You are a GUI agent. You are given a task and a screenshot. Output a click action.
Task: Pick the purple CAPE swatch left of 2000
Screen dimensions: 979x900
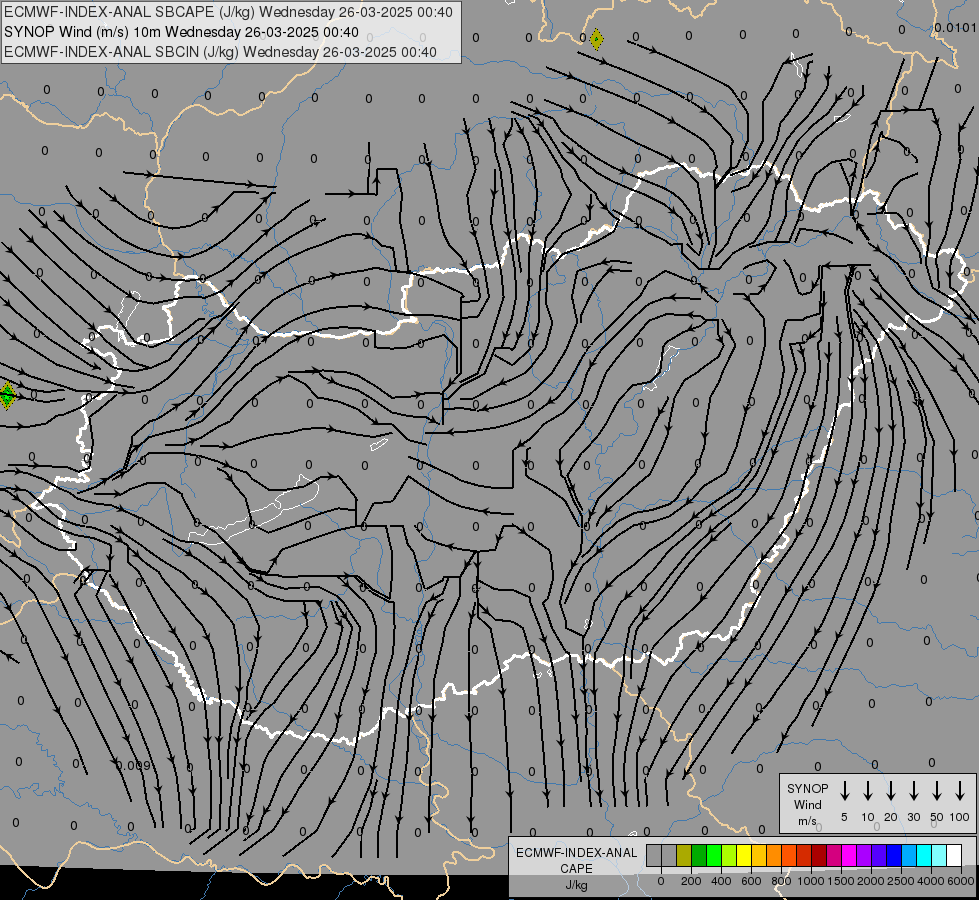pyautogui.click(x=865, y=855)
